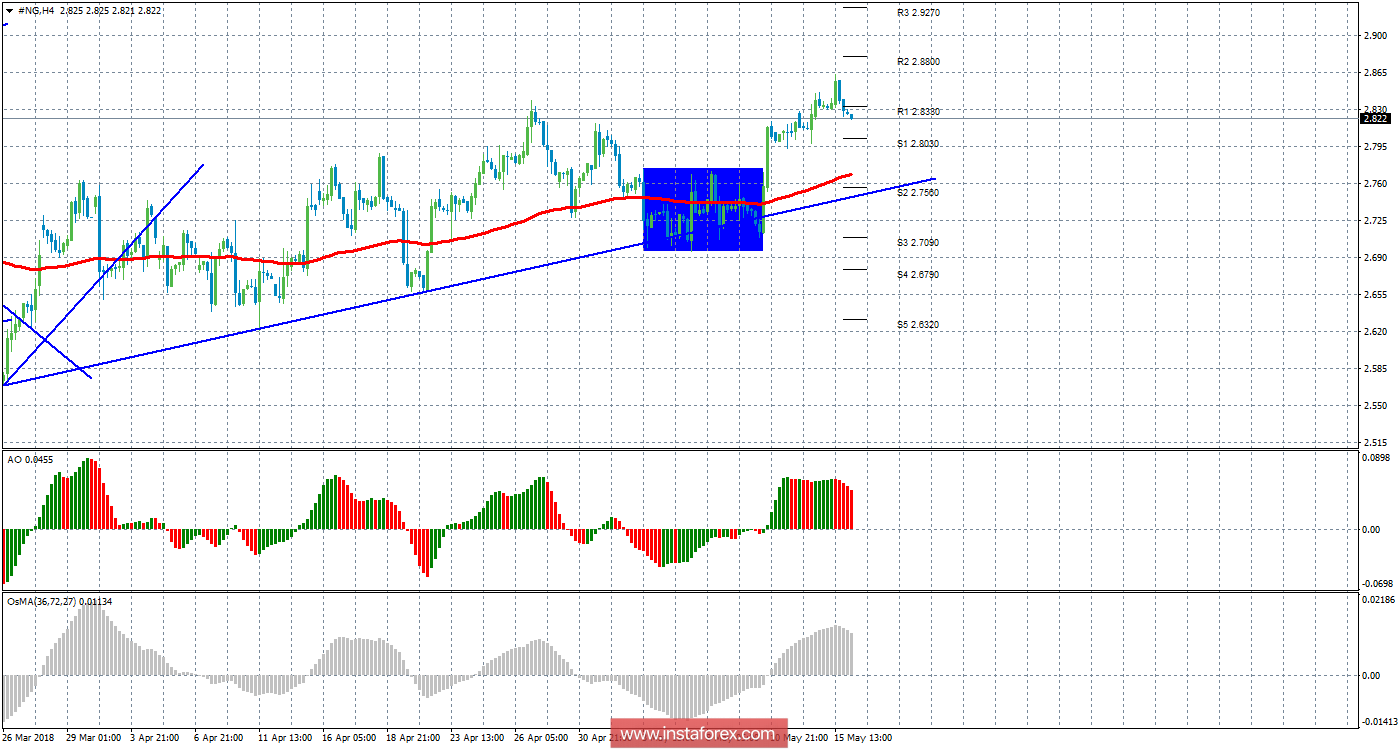The width and height of the screenshot is (1398, 749).
Task: Select the S3 2.7090 pivot label
Action: pos(918,242)
